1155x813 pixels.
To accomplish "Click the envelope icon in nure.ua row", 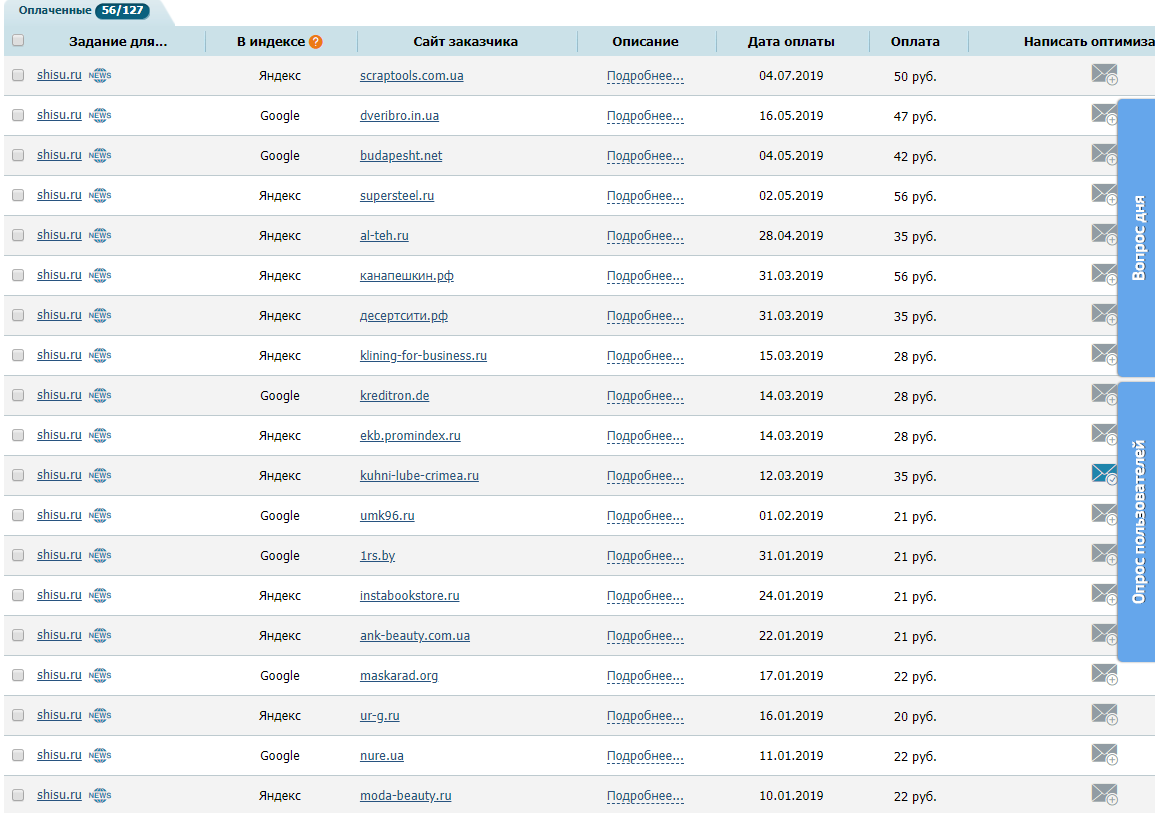I will pyautogui.click(x=1104, y=754).
